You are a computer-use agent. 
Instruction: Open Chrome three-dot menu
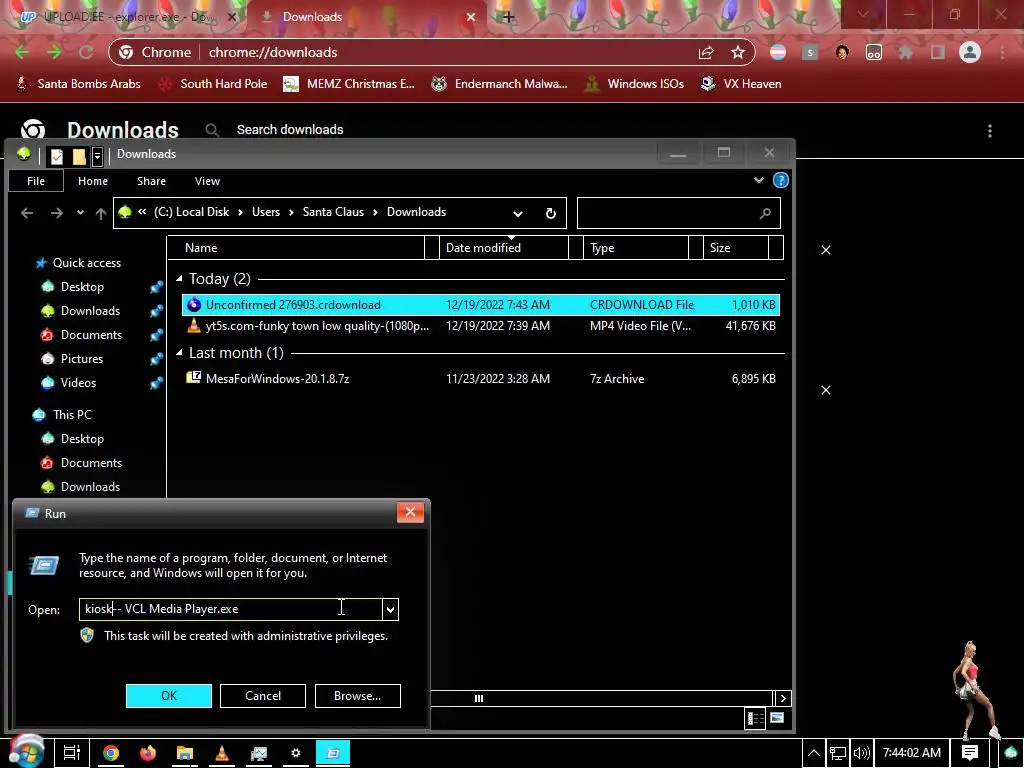(1002, 52)
